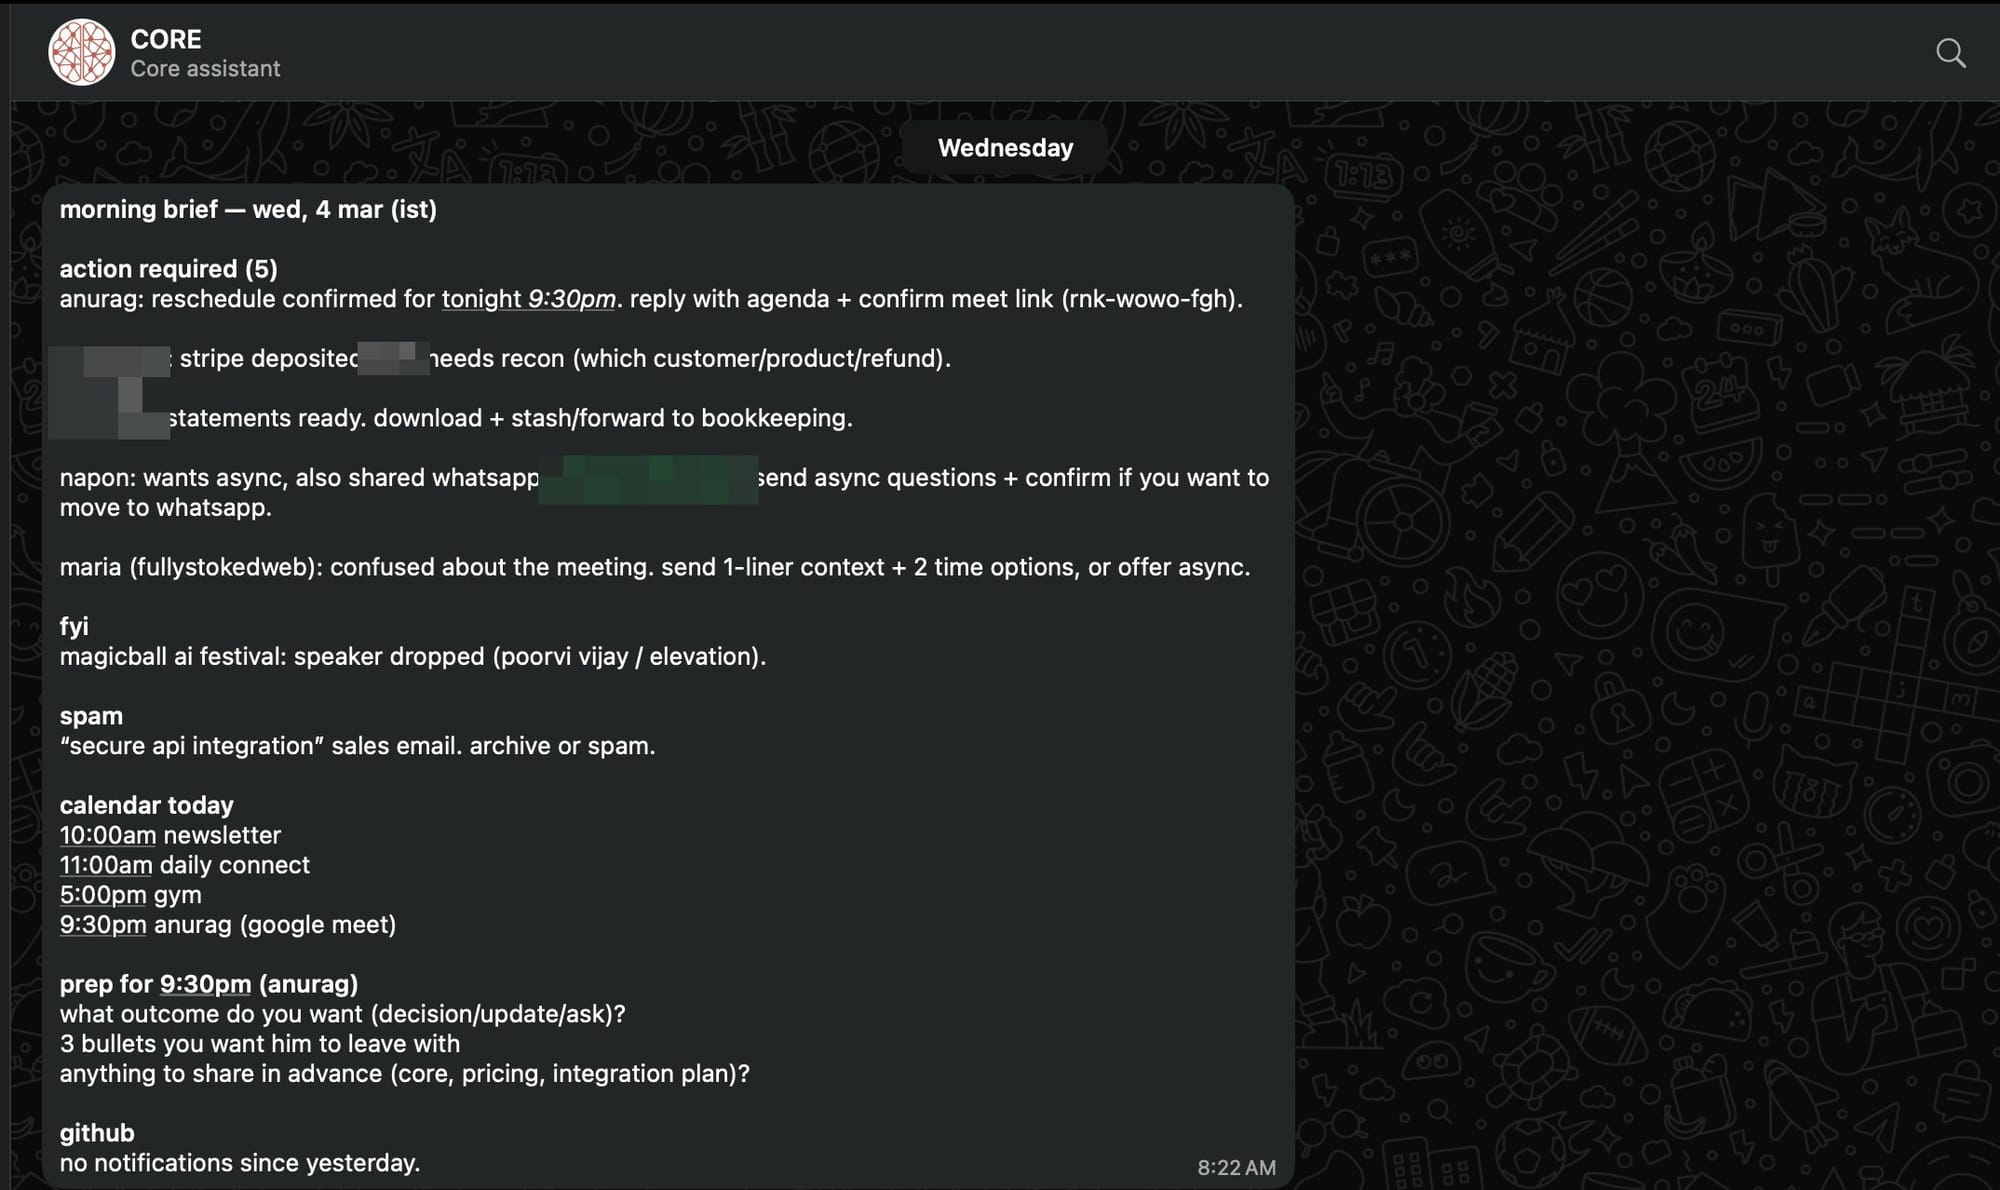Click the Wednesday date chip
The image size is (2000, 1190).
tap(1005, 148)
